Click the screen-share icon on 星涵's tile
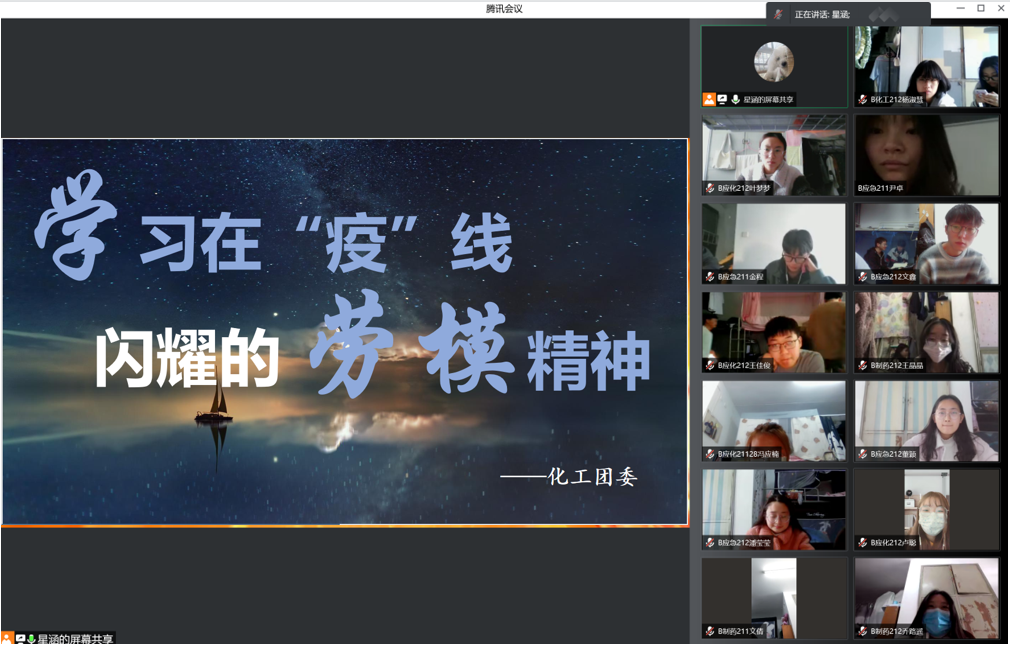 (x=722, y=99)
